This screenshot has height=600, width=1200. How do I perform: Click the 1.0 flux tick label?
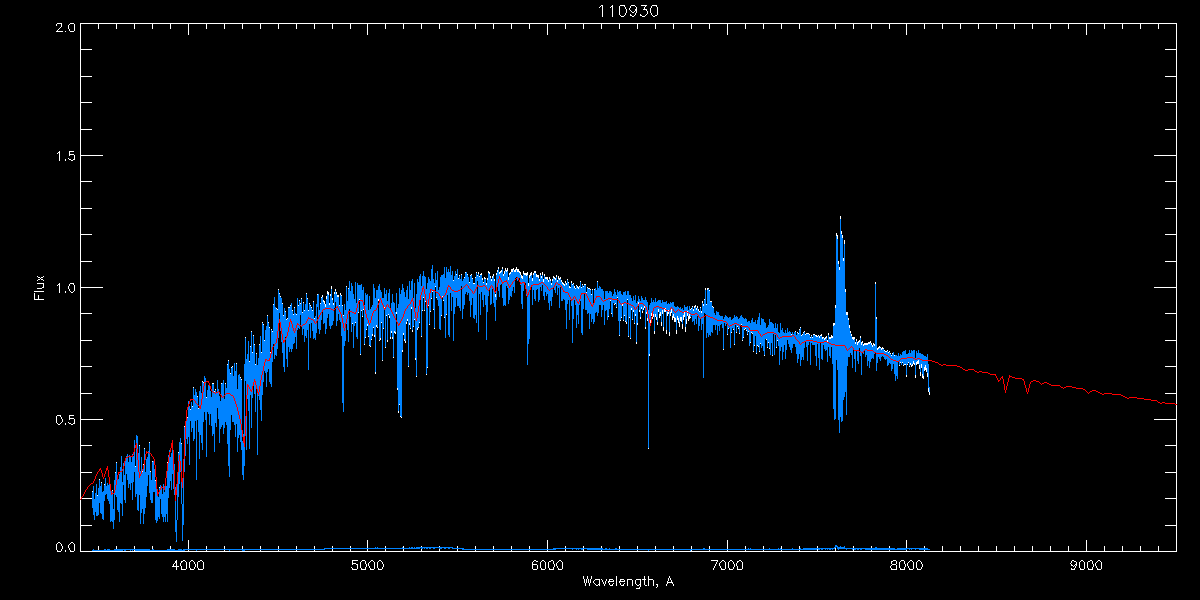pos(65,288)
